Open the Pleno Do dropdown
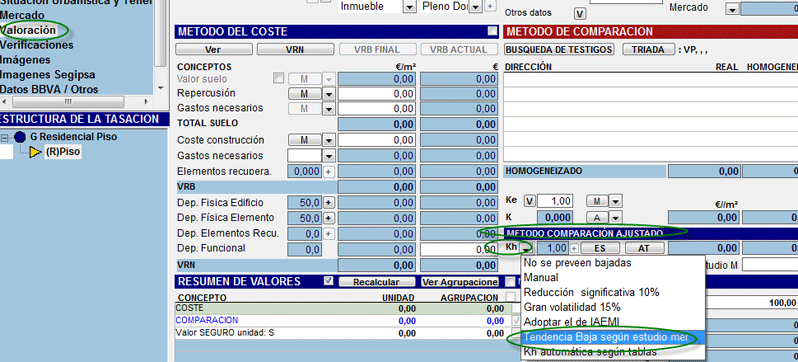Screen dimensions: 798x362 click(x=475, y=7)
